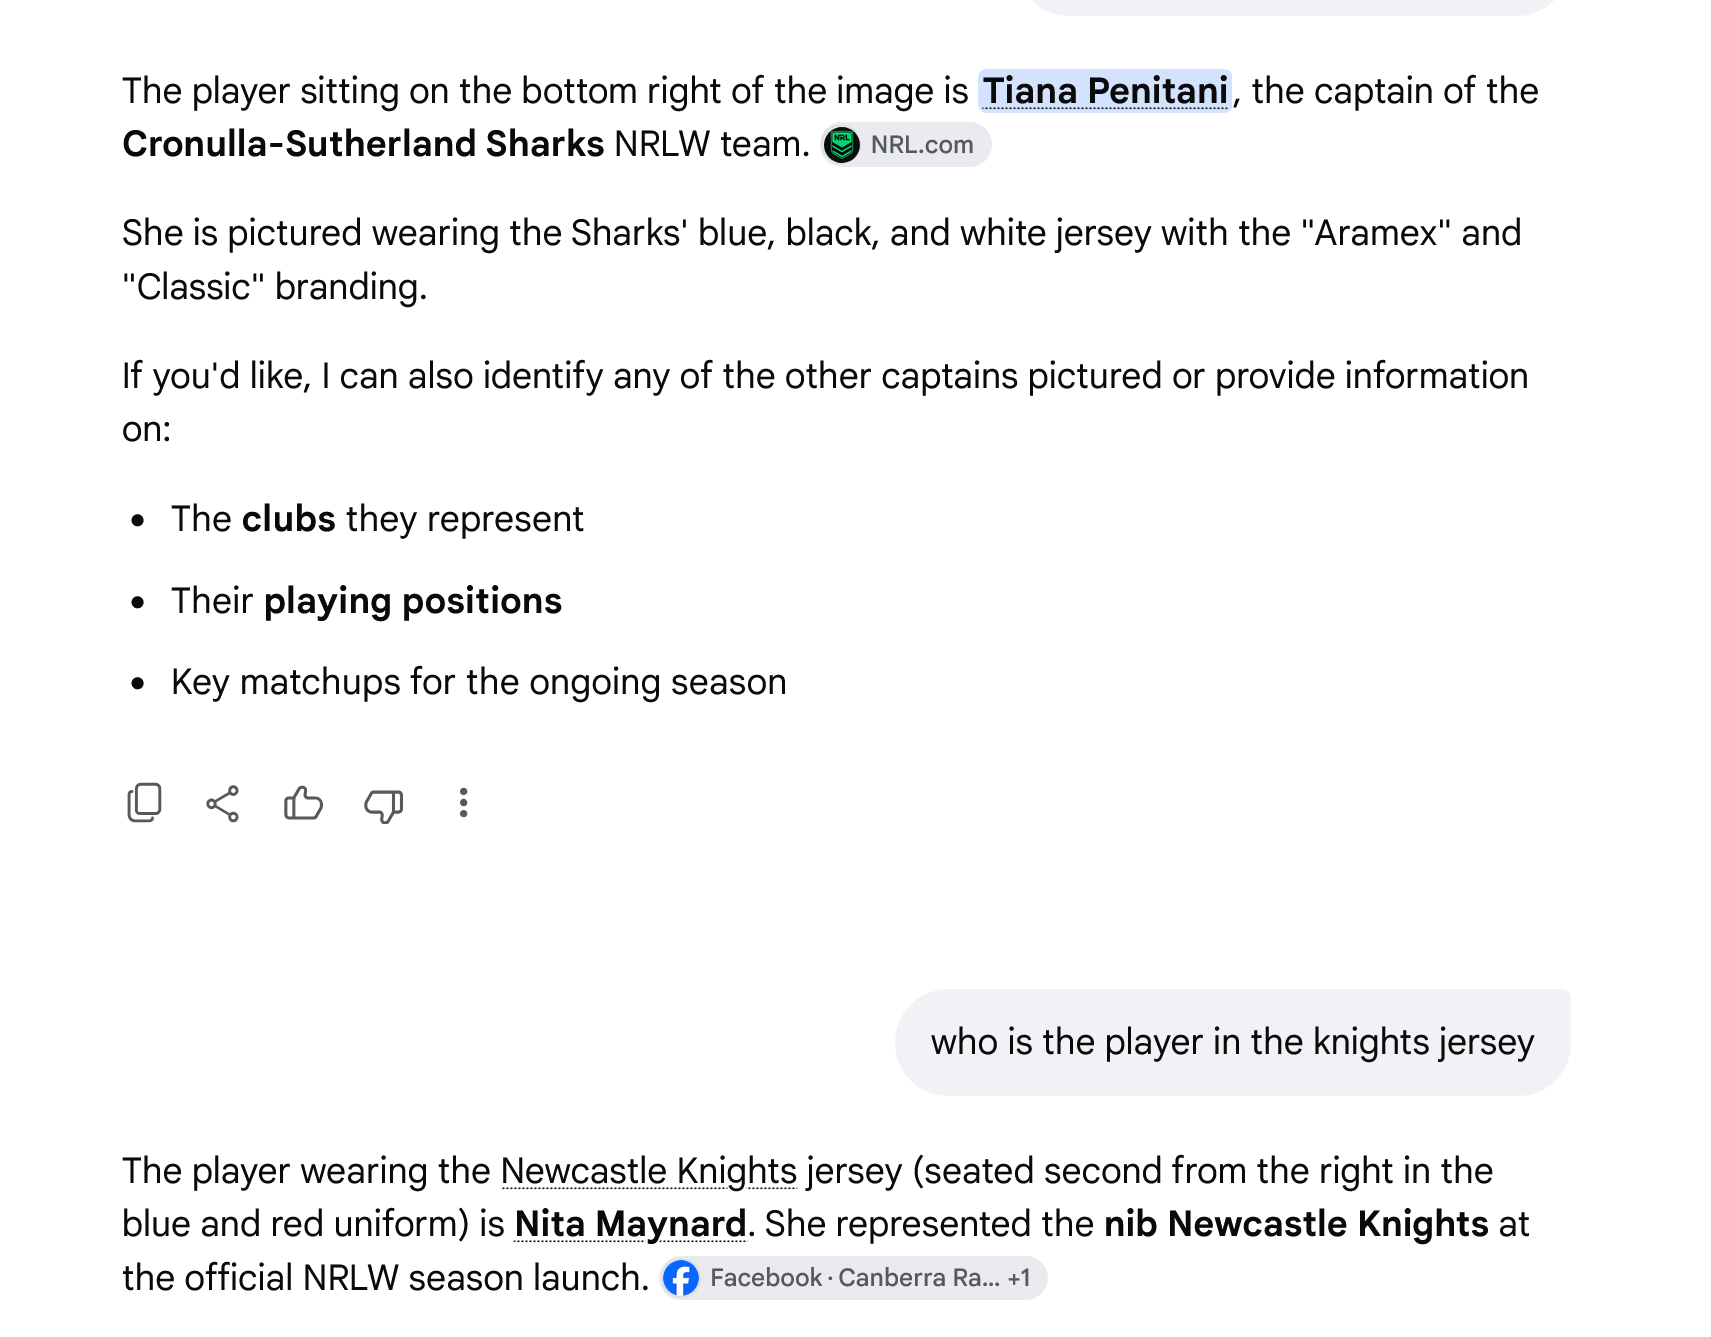Open the NRL.com source citation
This screenshot has width=1711, height=1337.
[906, 145]
